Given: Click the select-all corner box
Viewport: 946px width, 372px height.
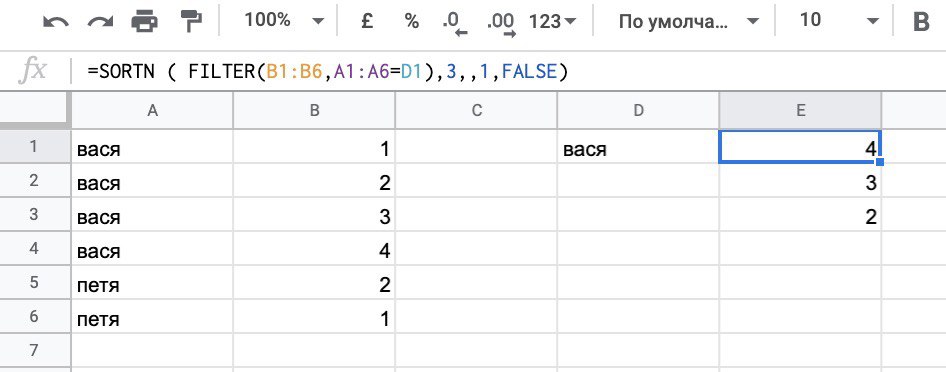Looking at the screenshot, I should [35, 110].
